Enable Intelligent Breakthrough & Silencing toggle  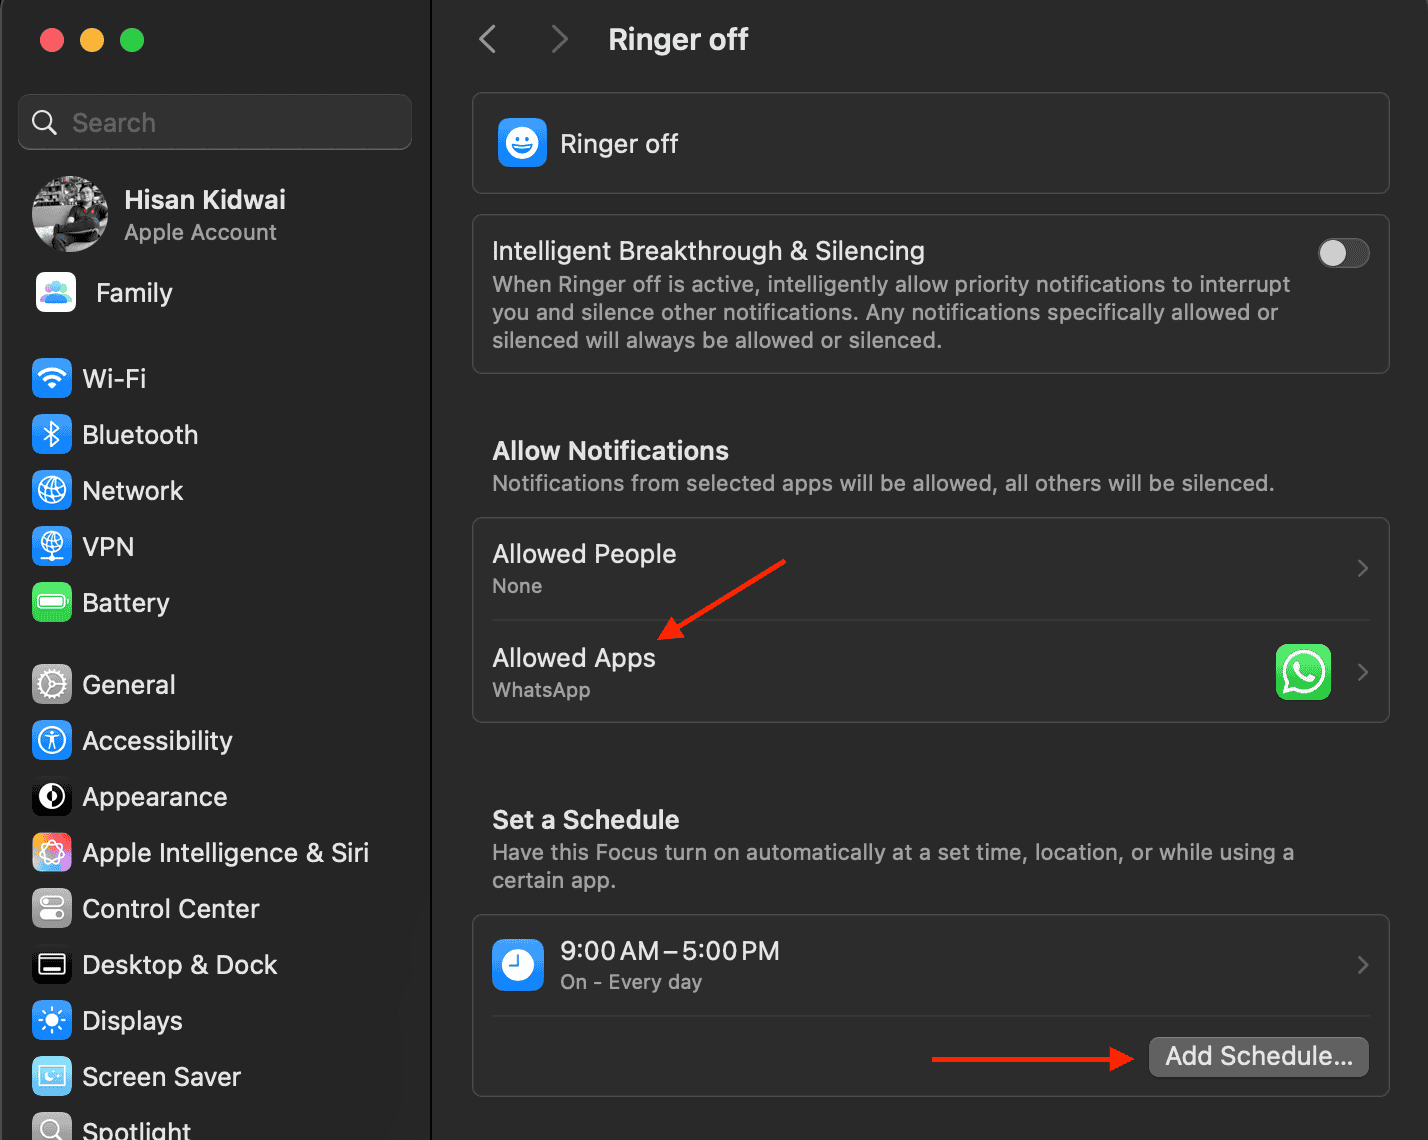tap(1342, 253)
